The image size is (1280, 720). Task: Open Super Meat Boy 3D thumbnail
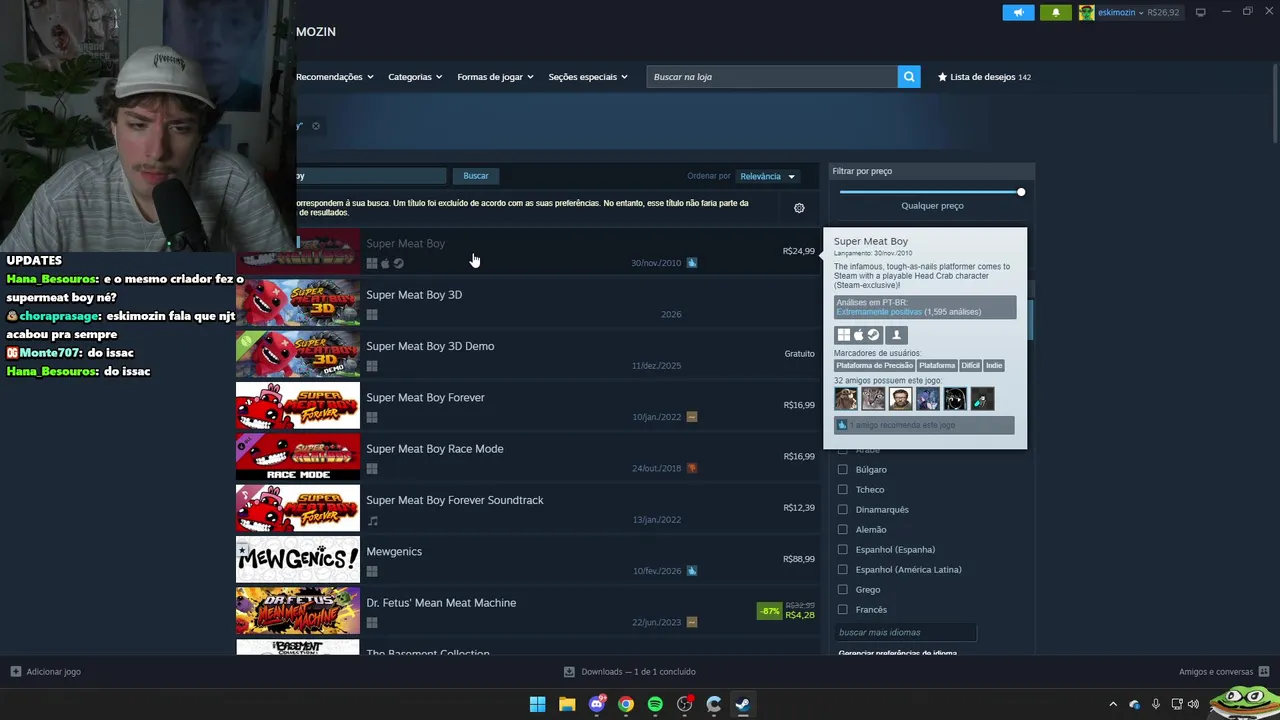(298, 303)
